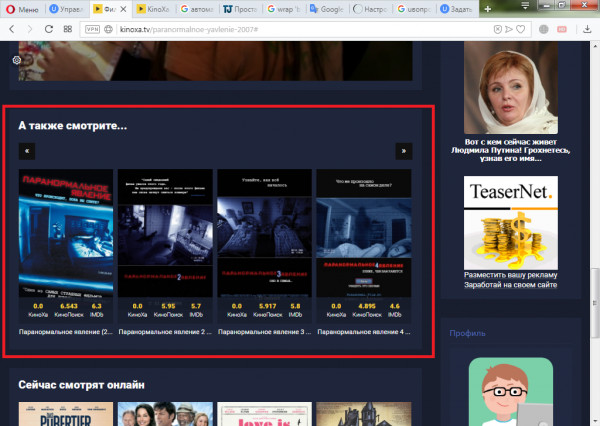
Task: Click the browser forward arrow
Action: (30, 29)
